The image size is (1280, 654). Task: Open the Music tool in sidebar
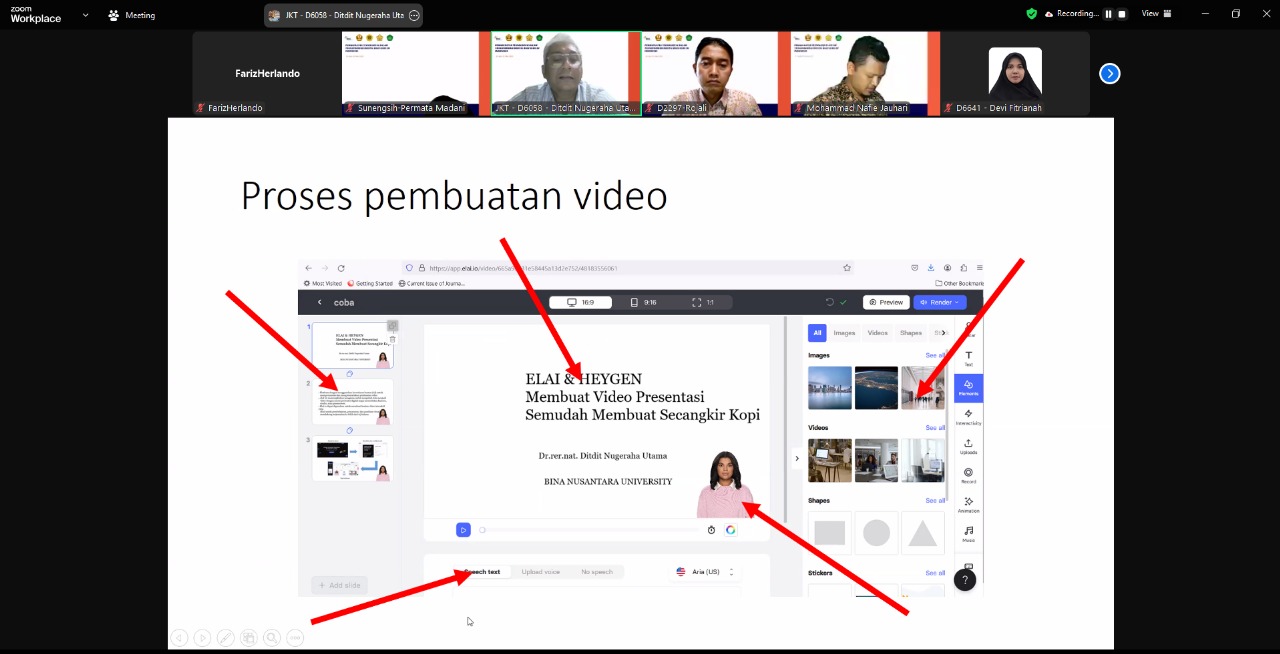tap(968, 534)
